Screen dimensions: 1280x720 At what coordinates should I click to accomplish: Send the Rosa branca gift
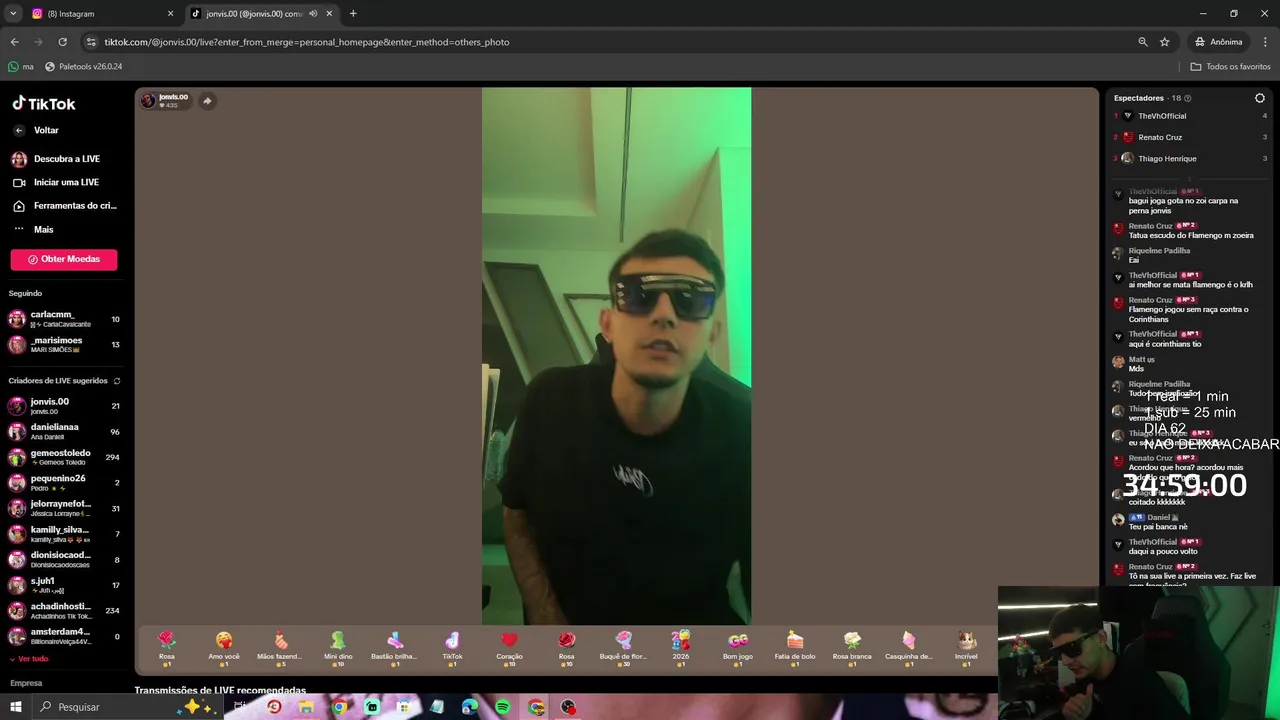(852, 648)
